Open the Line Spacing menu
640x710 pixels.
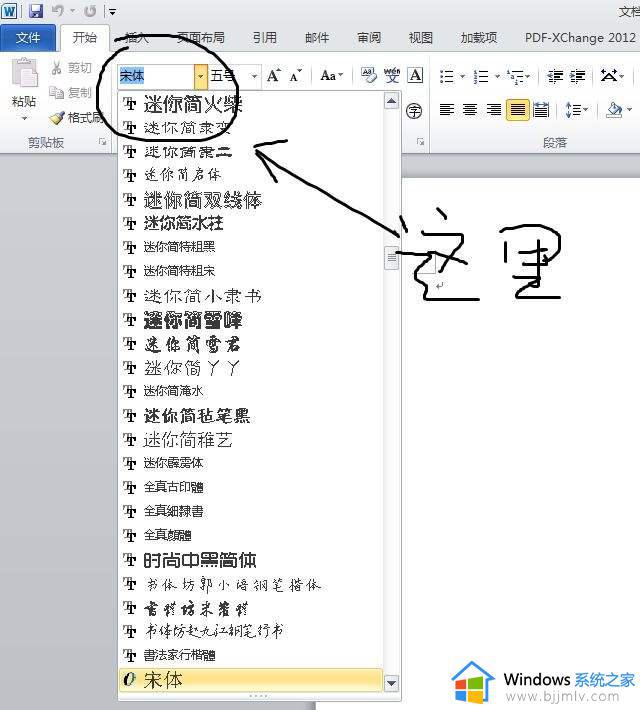576,110
